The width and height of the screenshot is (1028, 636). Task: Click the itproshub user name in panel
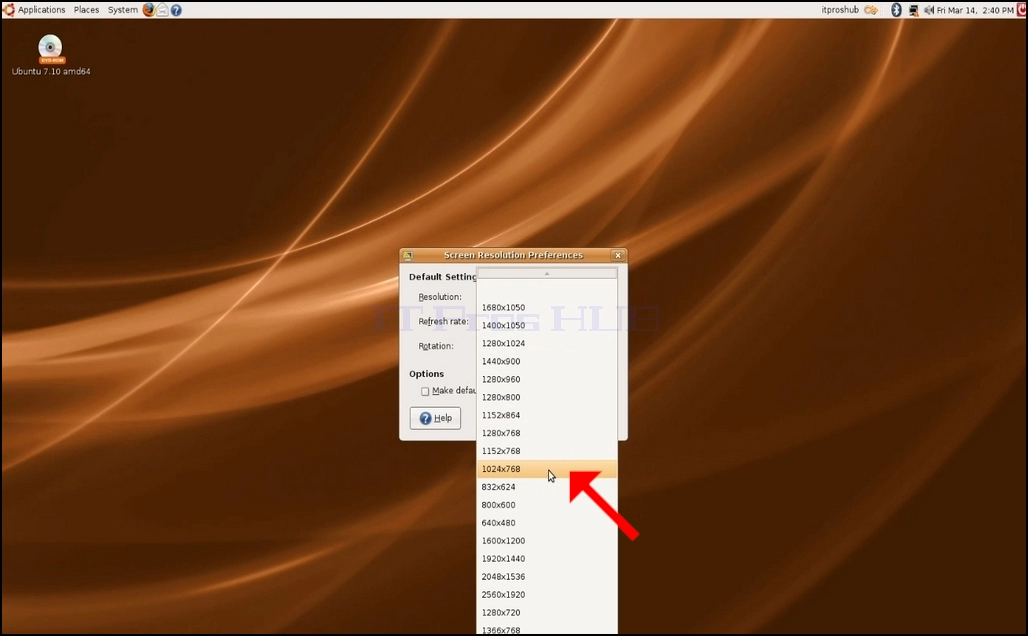(840, 10)
